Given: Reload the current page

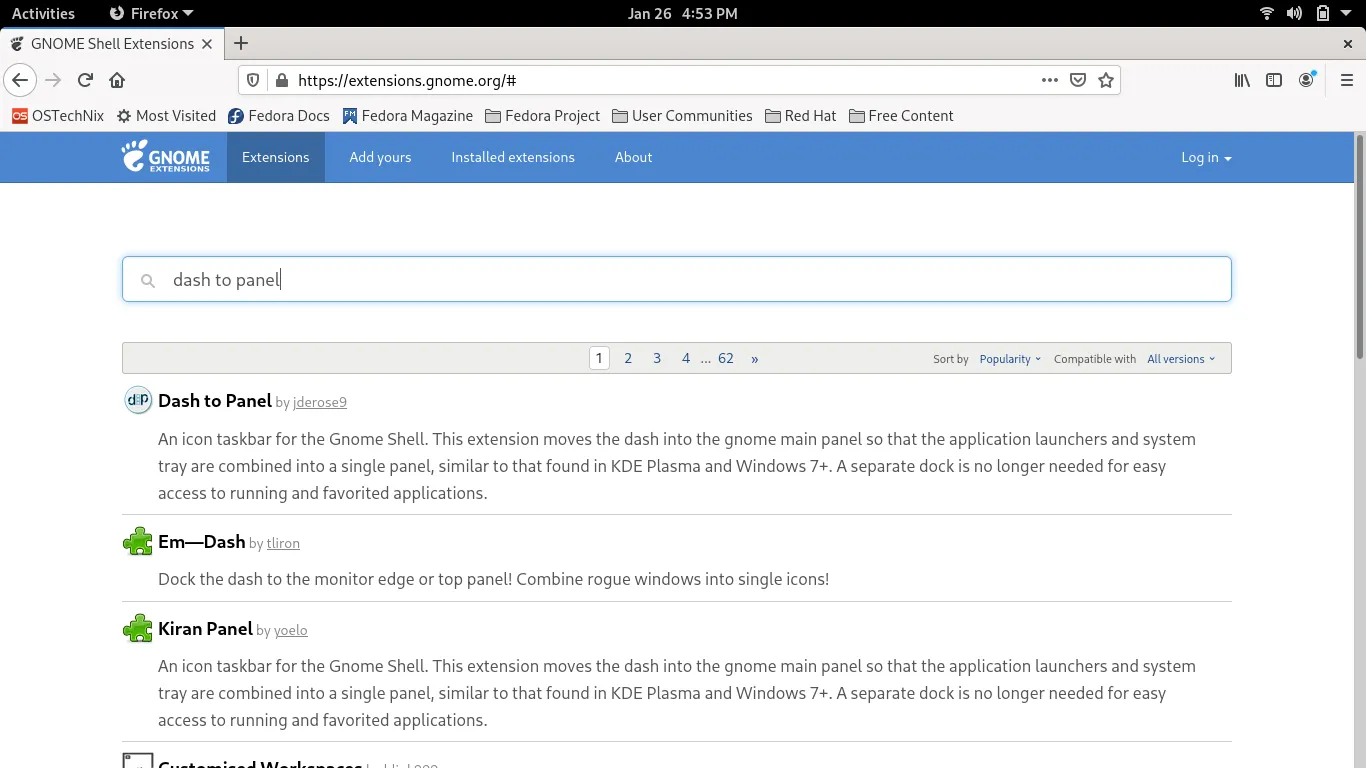Looking at the screenshot, I should pos(85,80).
